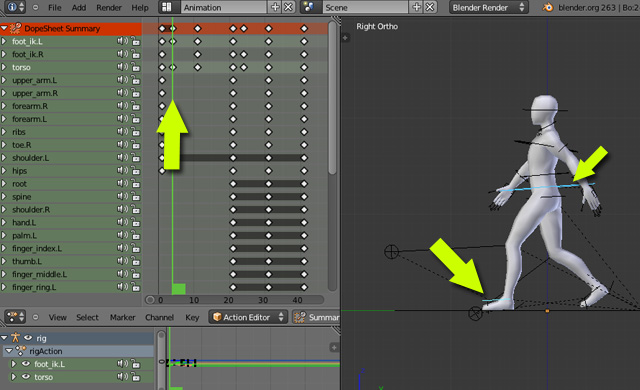Edit the Scene name field
Viewport: 640px width, 390px height.
365,7
